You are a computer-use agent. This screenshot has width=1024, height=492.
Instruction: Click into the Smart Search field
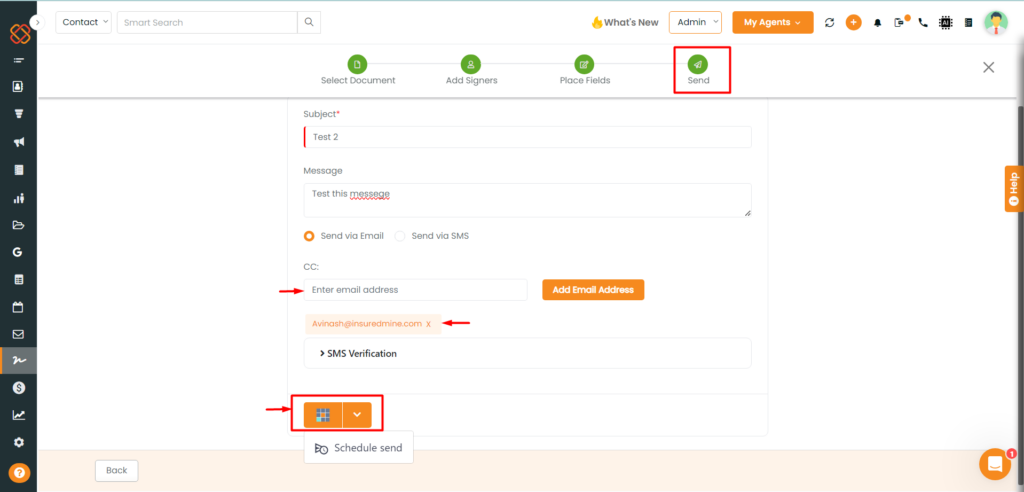(x=207, y=22)
